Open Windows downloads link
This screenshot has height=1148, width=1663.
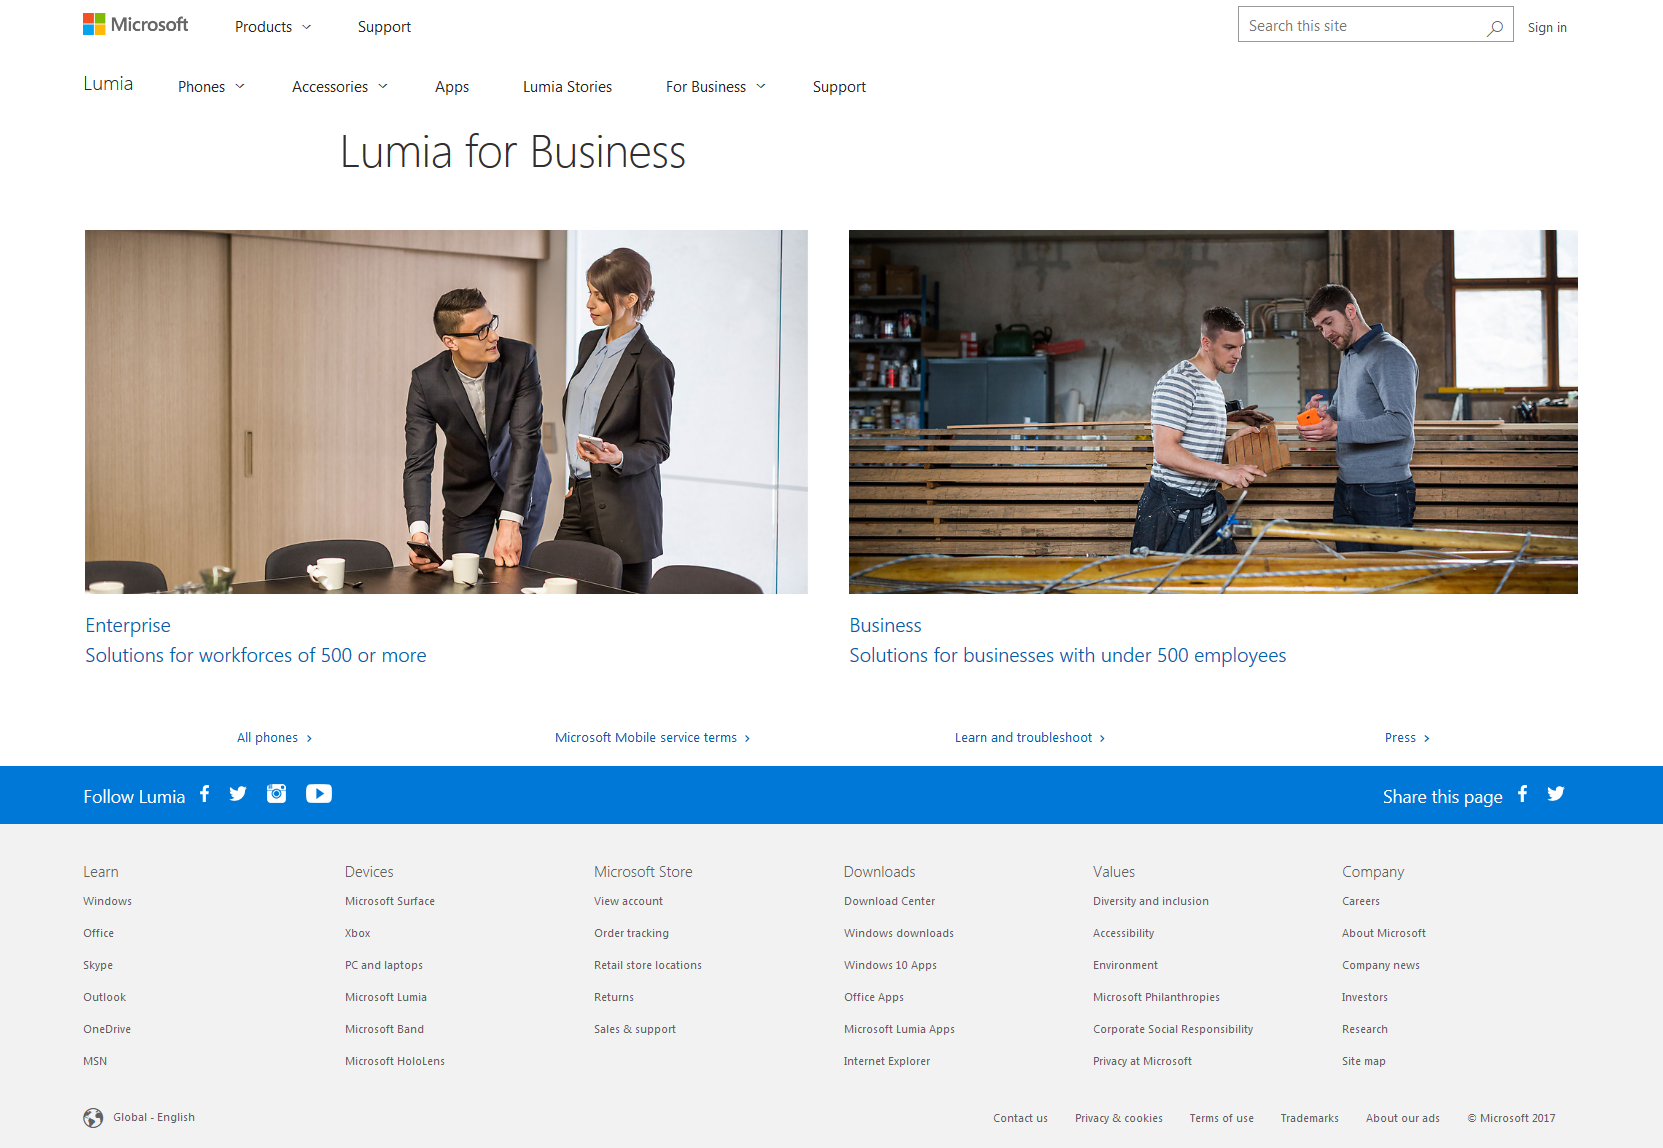(899, 933)
